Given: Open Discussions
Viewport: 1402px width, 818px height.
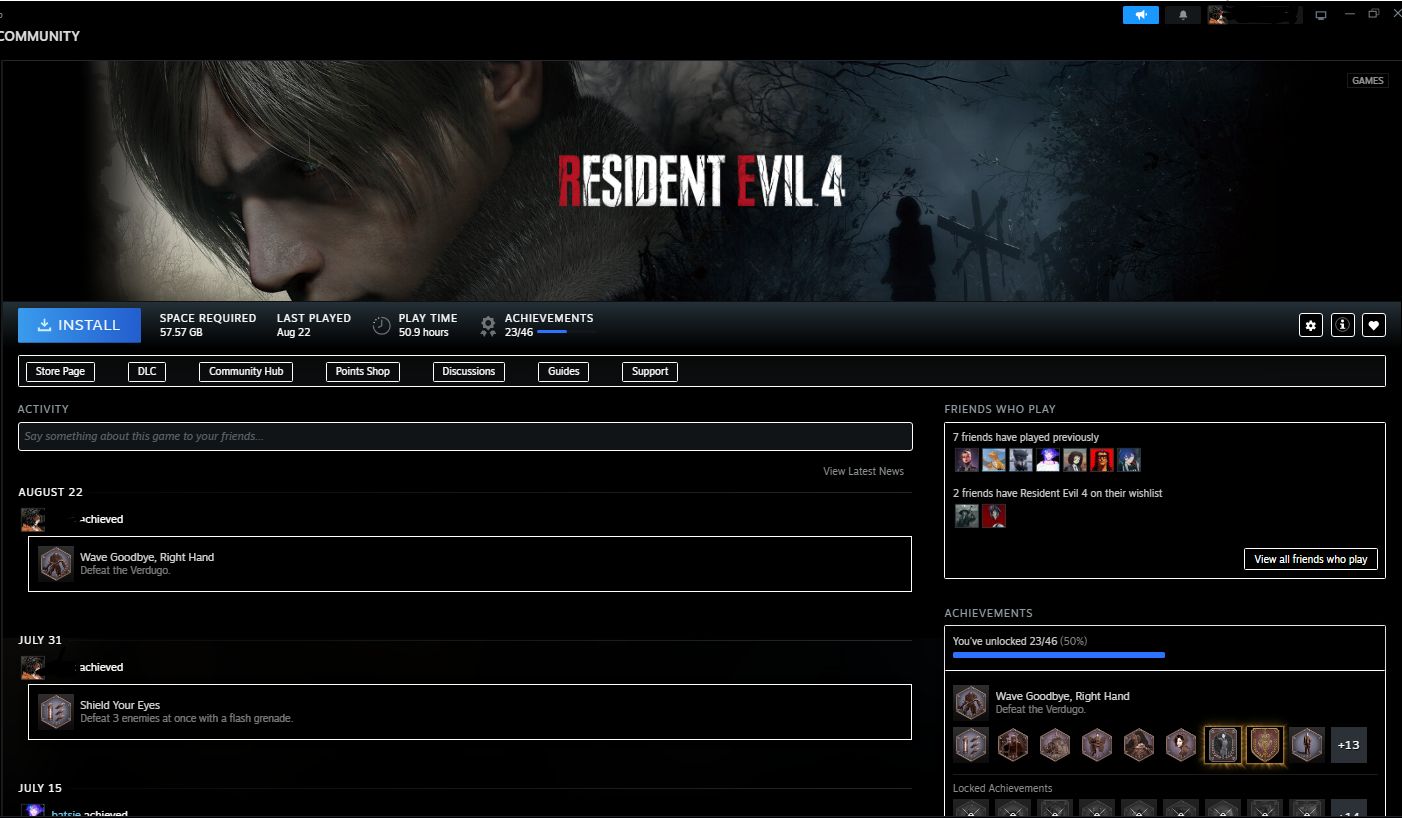Looking at the screenshot, I should [x=469, y=371].
